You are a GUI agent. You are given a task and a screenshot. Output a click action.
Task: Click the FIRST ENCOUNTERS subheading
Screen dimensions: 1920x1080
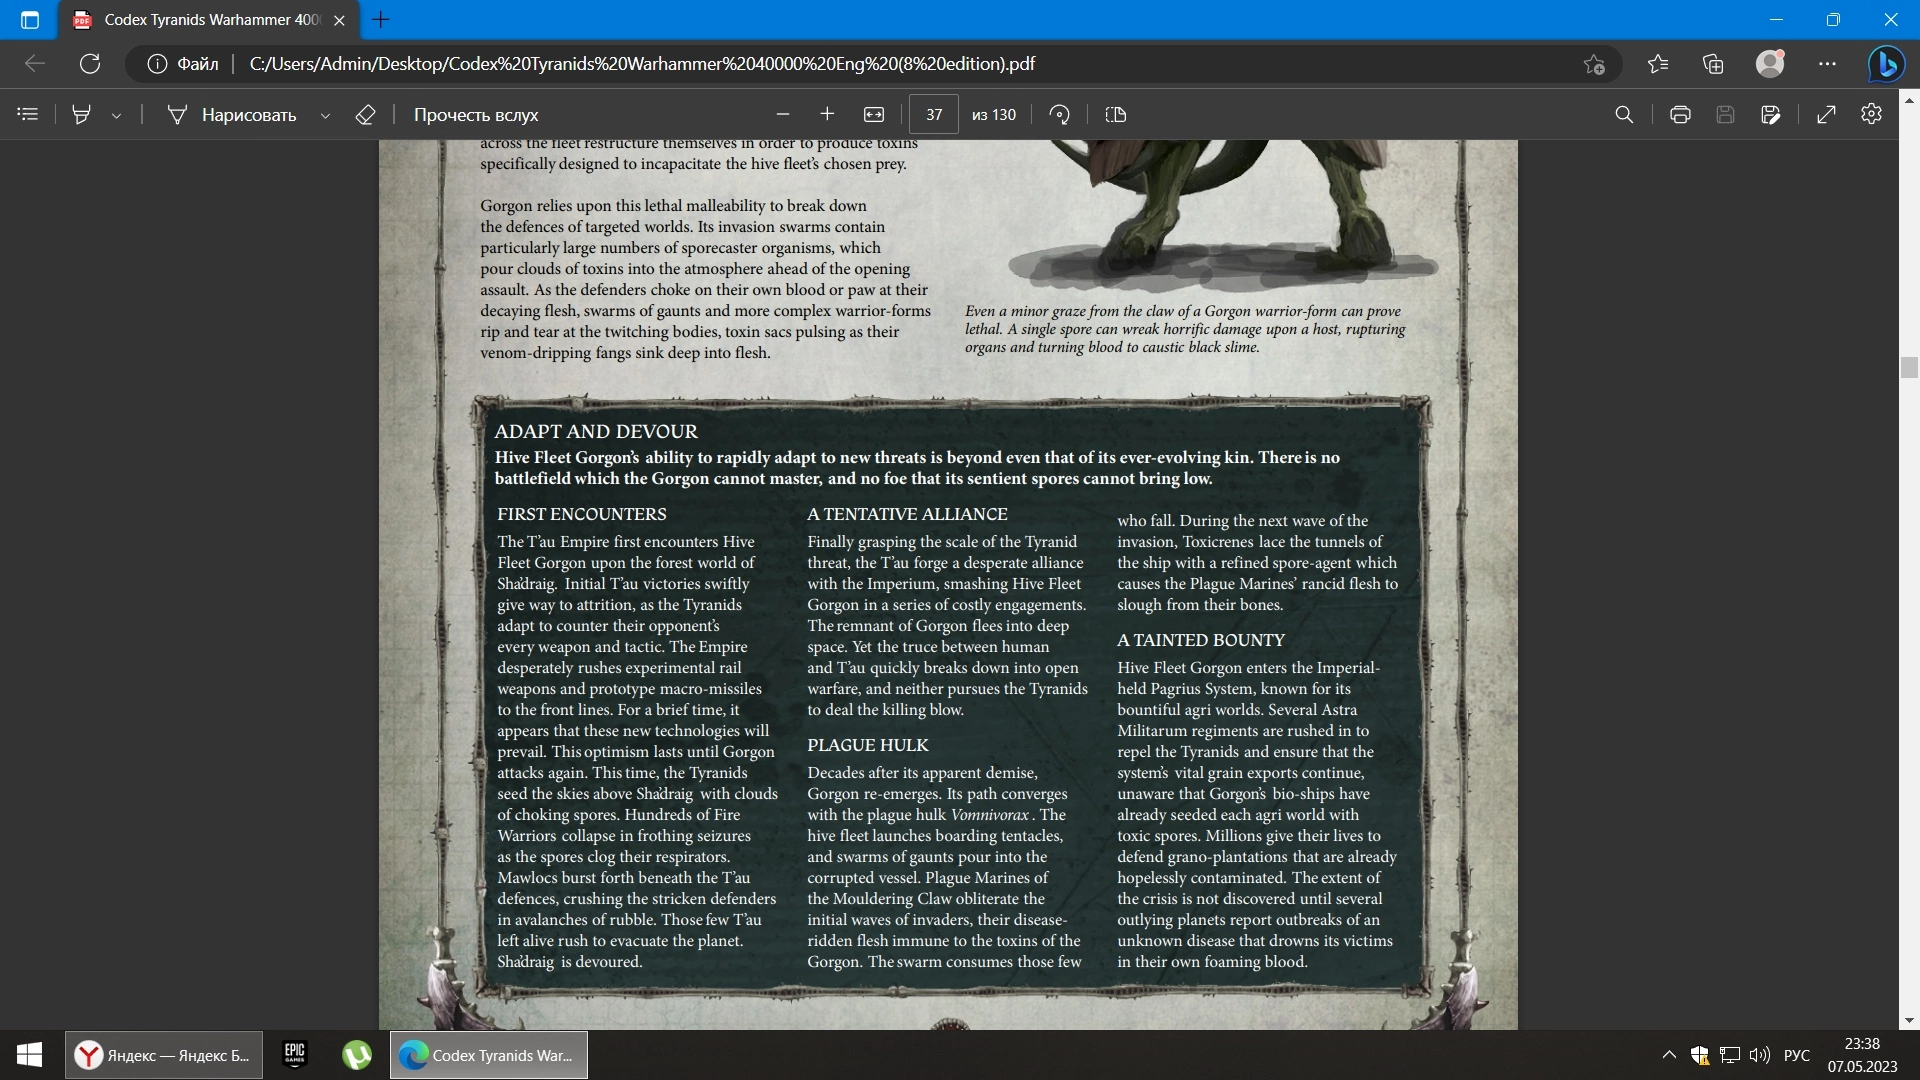pos(582,514)
